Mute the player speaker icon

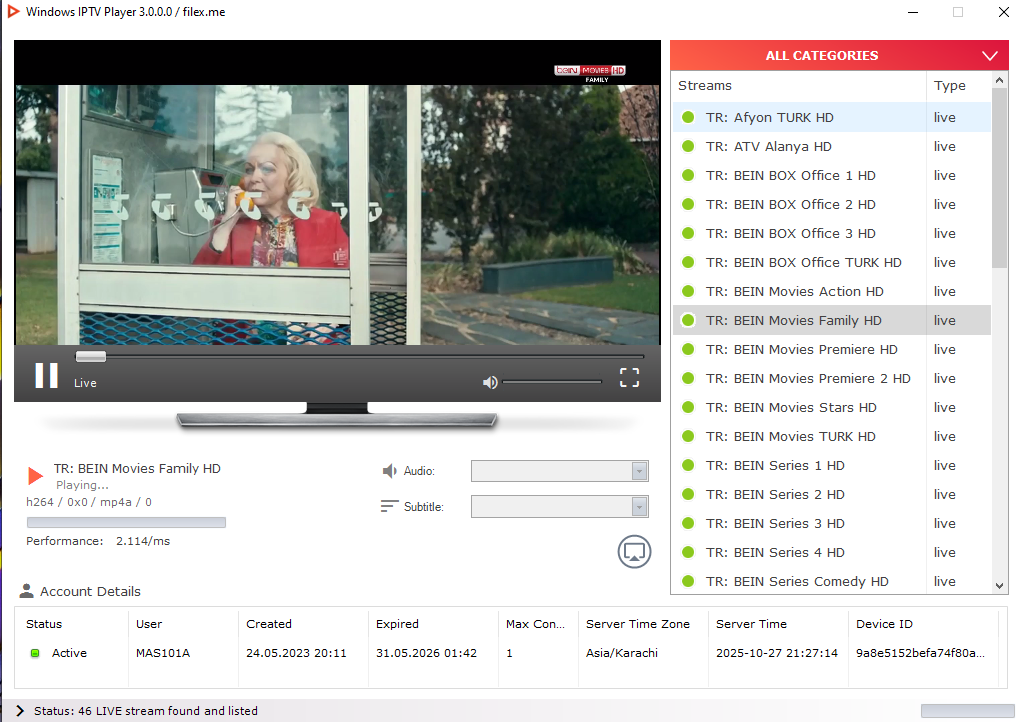tap(490, 382)
